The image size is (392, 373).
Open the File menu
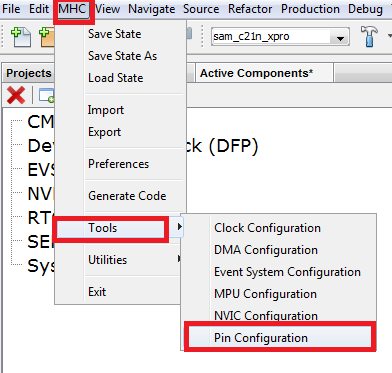pos(11,9)
